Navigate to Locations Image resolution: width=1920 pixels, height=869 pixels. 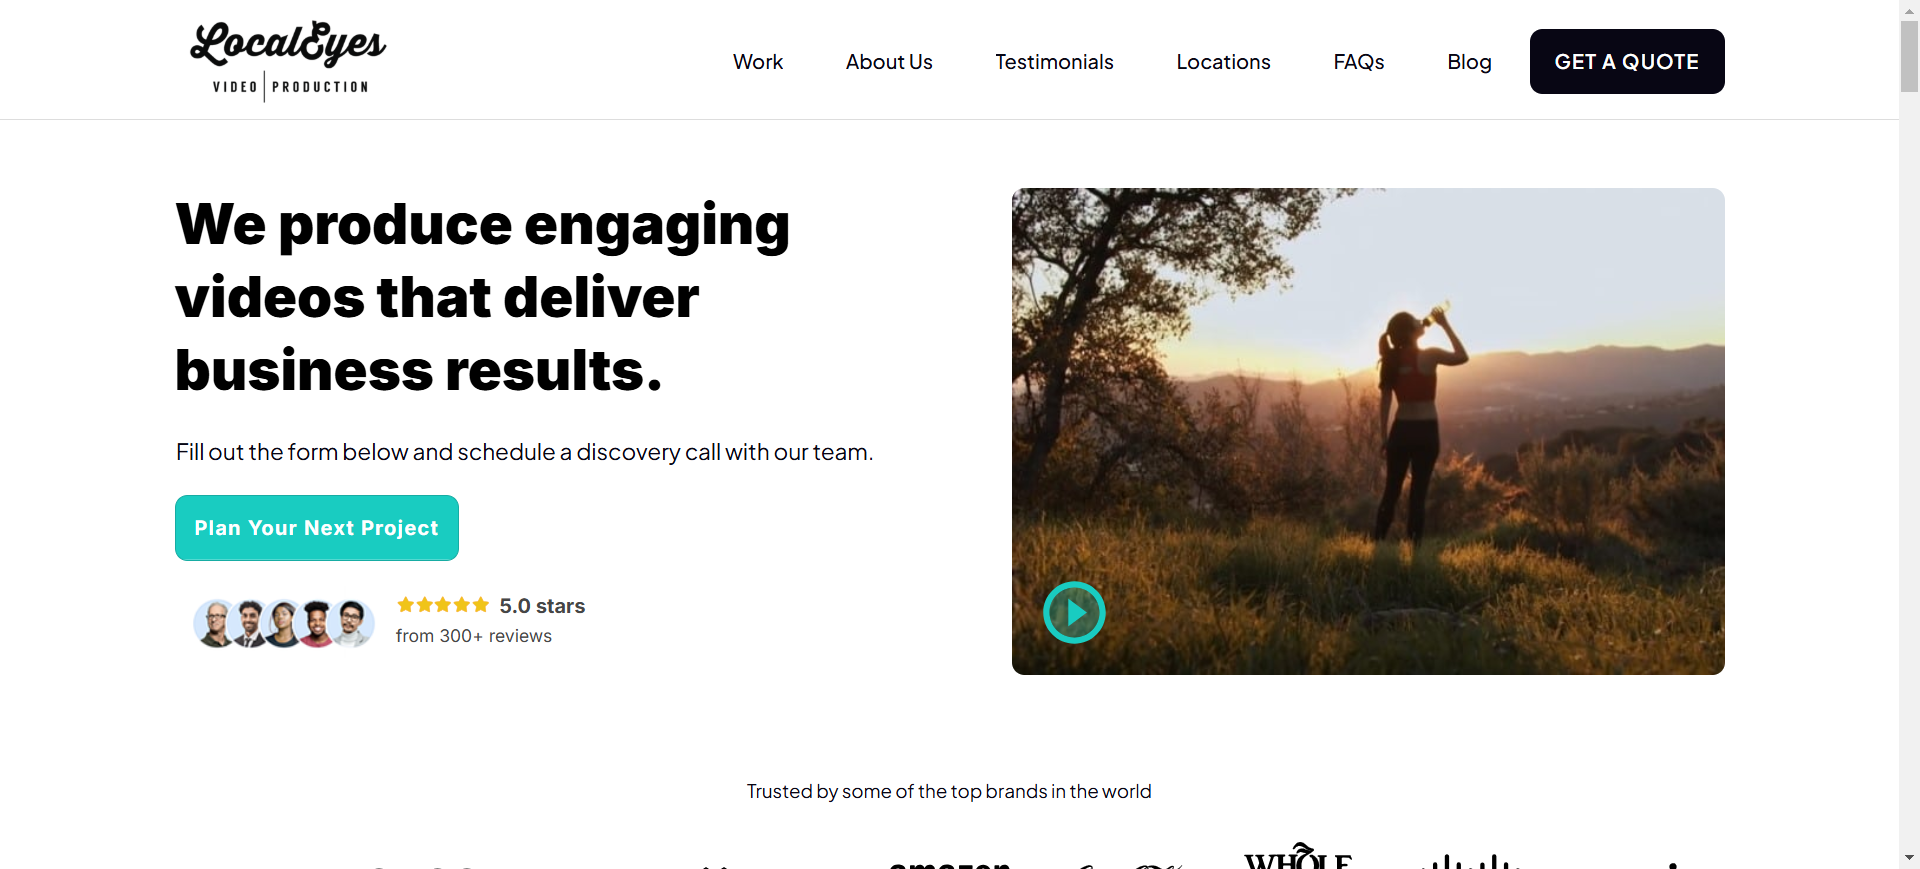1223,62
